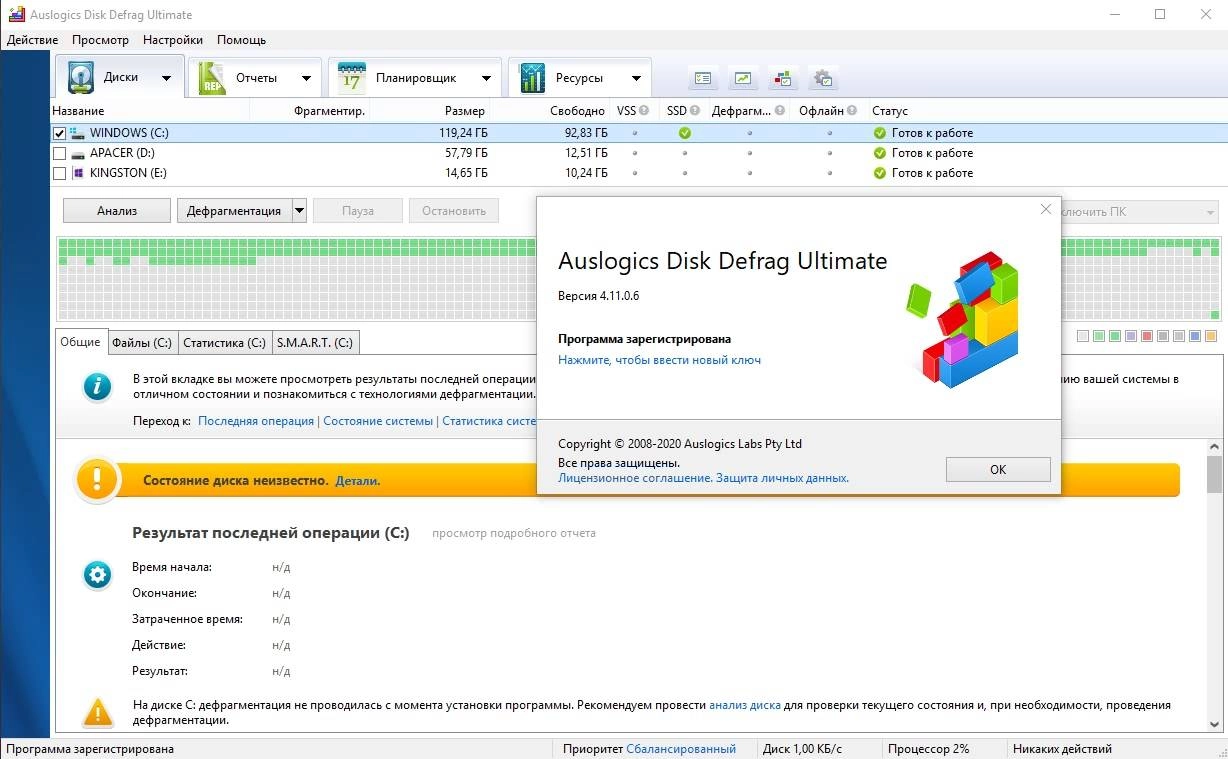Expand the Диски dropdown arrow

pyautogui.click(x=167, y=78)
